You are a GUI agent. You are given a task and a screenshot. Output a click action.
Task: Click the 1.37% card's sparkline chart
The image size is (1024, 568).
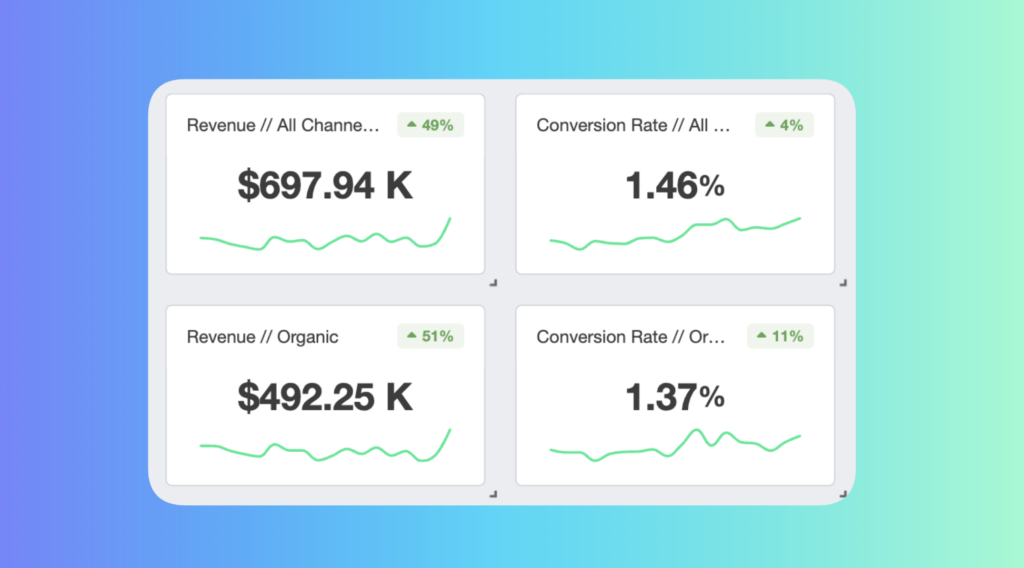click(675, 445)
